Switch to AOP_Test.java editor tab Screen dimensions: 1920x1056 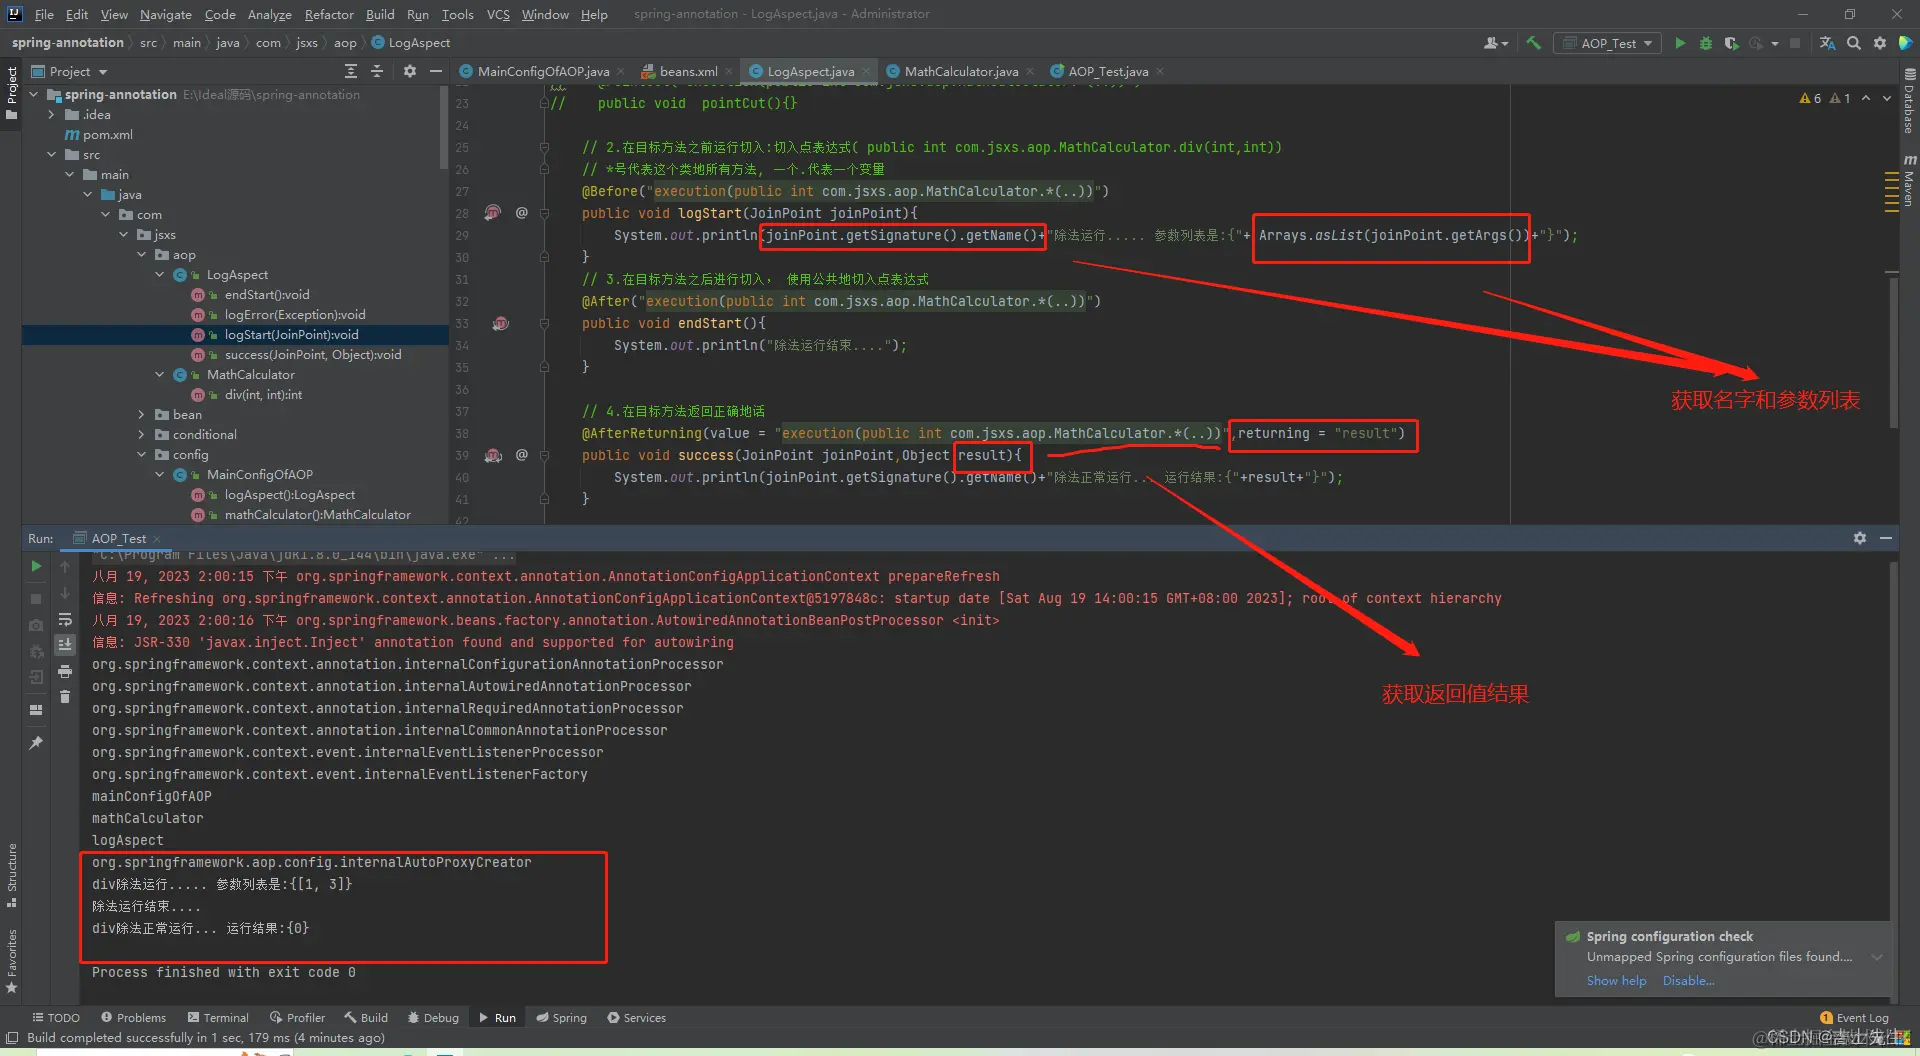pos(1107,71)
